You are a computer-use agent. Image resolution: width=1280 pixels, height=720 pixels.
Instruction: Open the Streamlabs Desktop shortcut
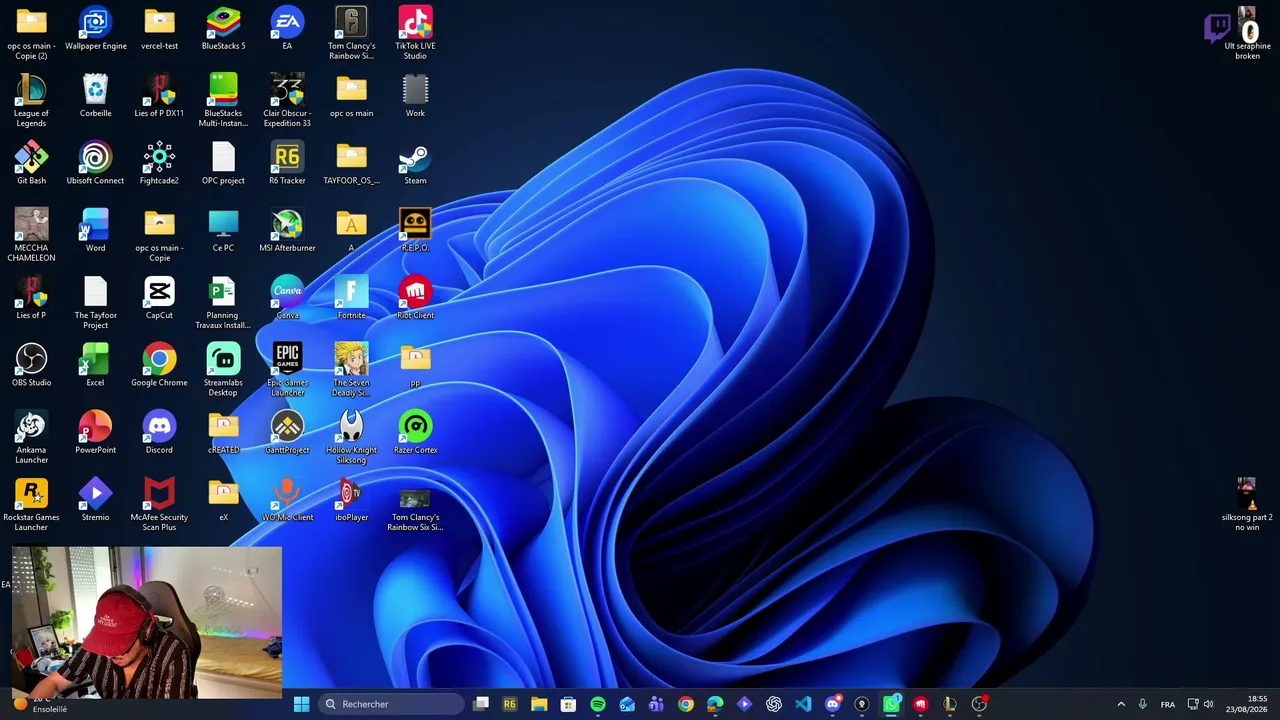[x=223, y=369]
